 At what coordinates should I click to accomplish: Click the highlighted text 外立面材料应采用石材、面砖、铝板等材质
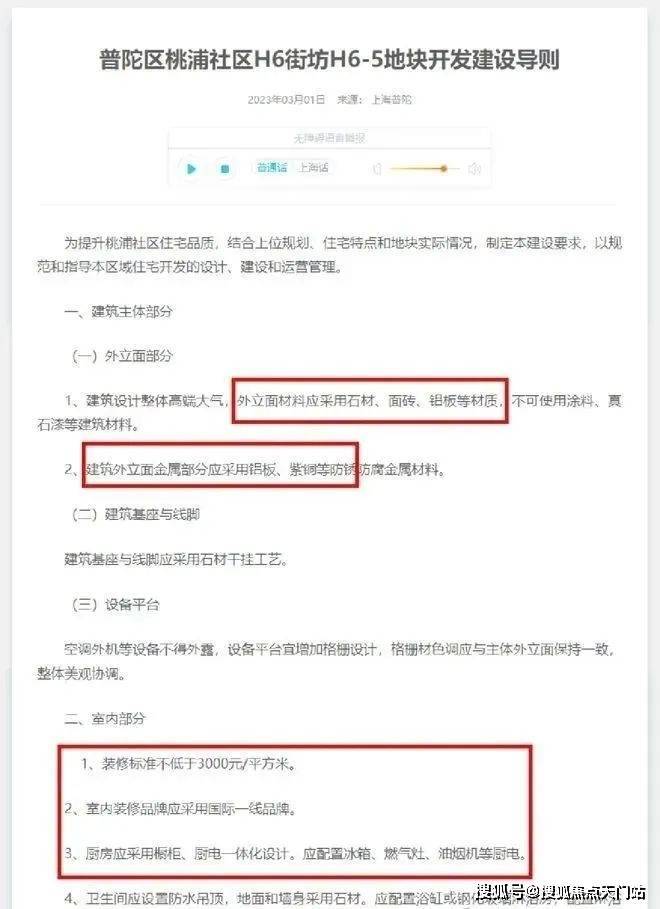(x=370, y=401)
